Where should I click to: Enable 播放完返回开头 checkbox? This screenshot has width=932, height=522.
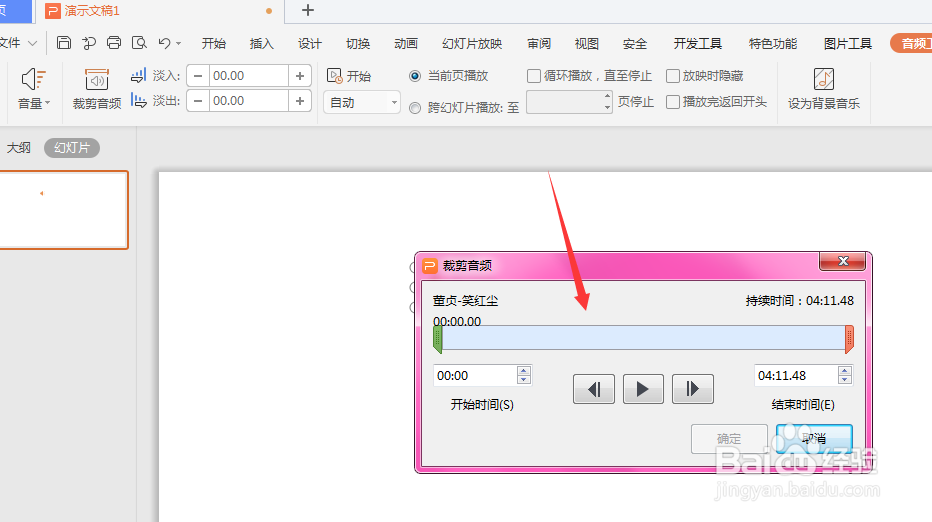673,102
